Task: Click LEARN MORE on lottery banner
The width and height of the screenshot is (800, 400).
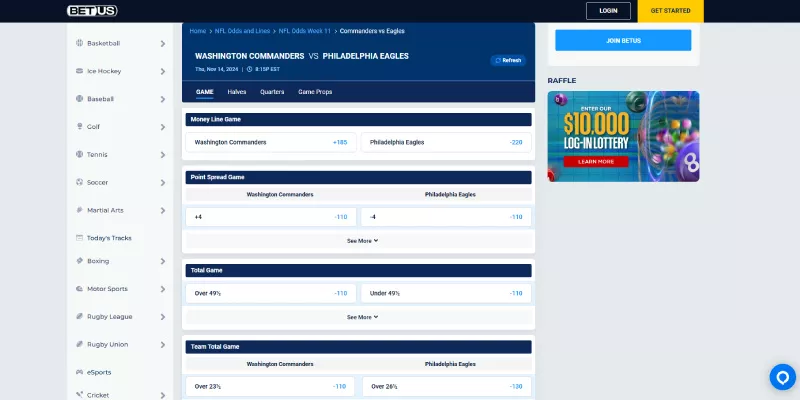Action: 596,162
